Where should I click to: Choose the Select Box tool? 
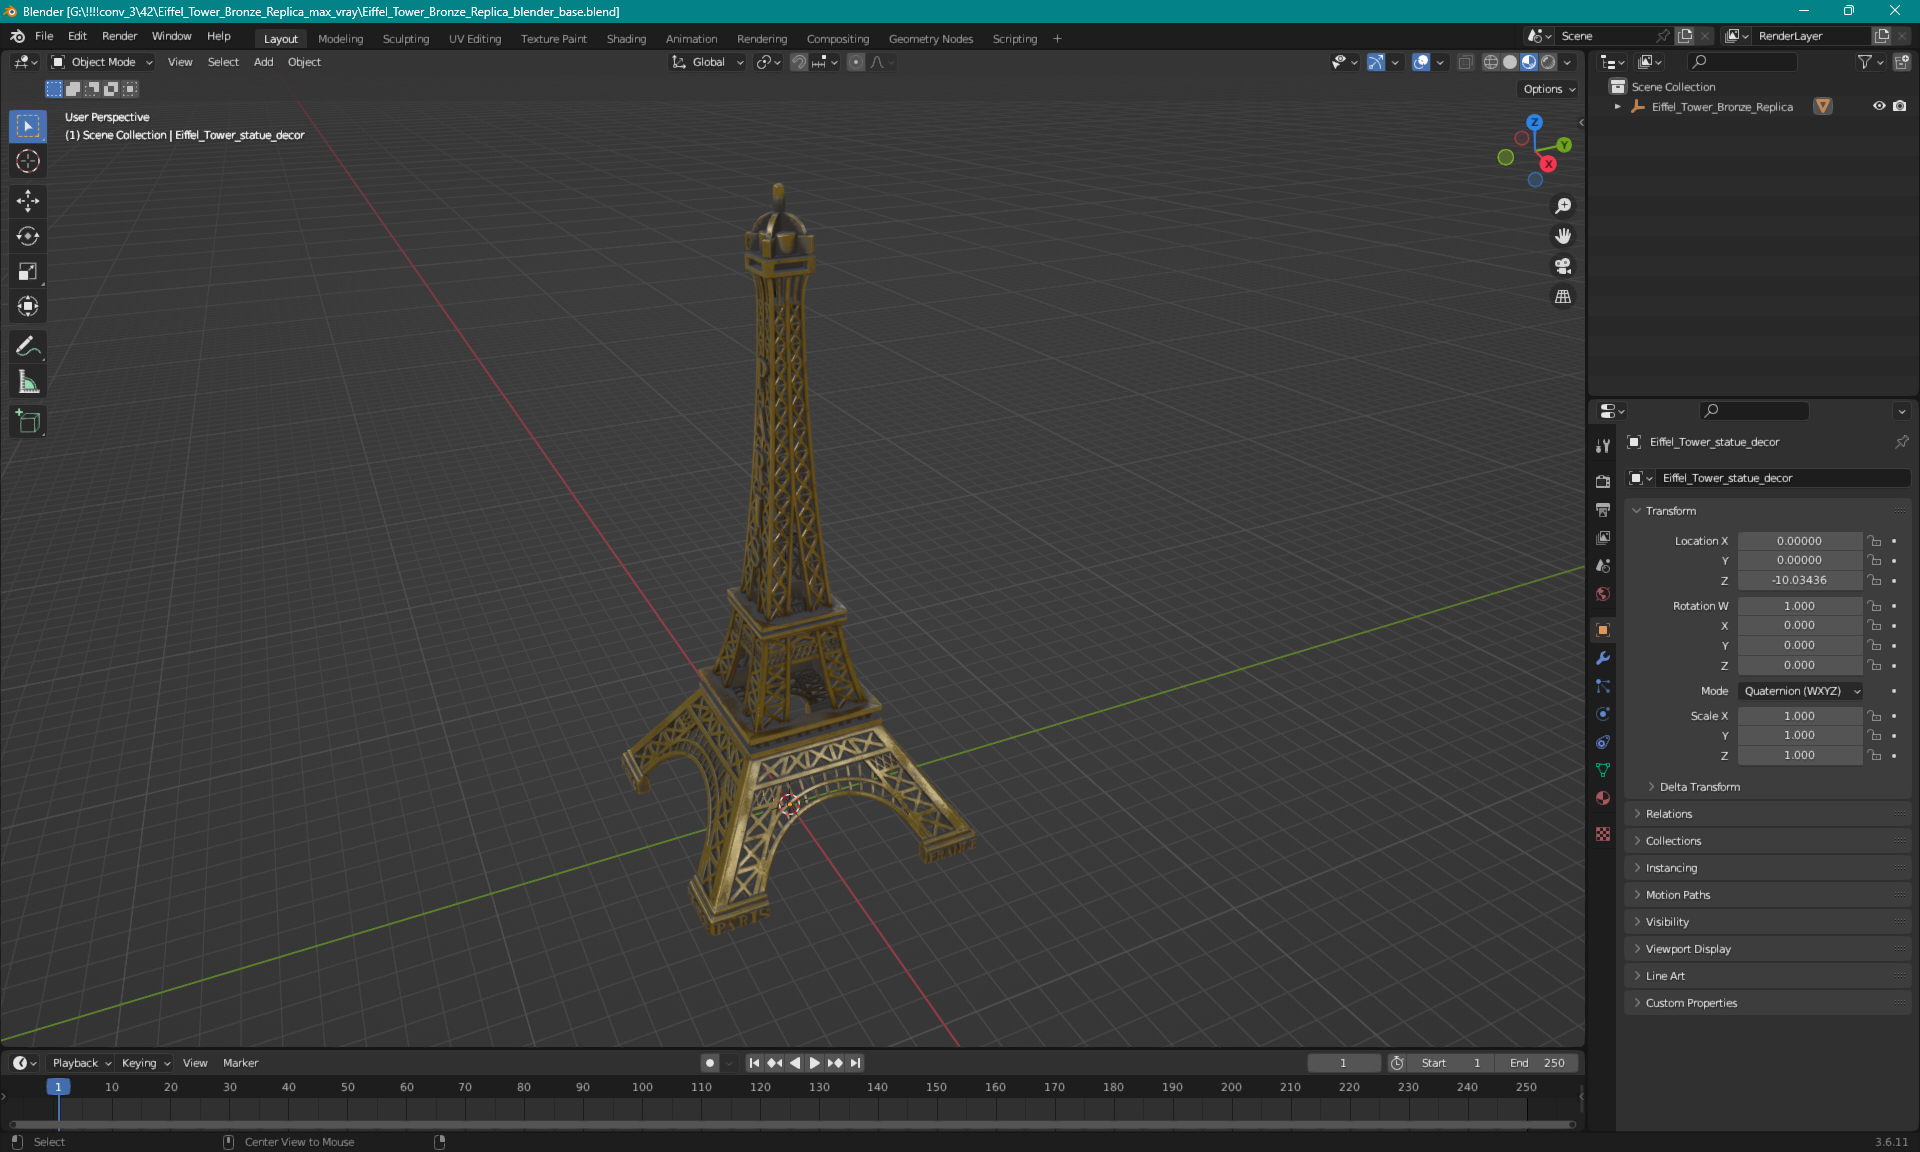coord(28,126)
